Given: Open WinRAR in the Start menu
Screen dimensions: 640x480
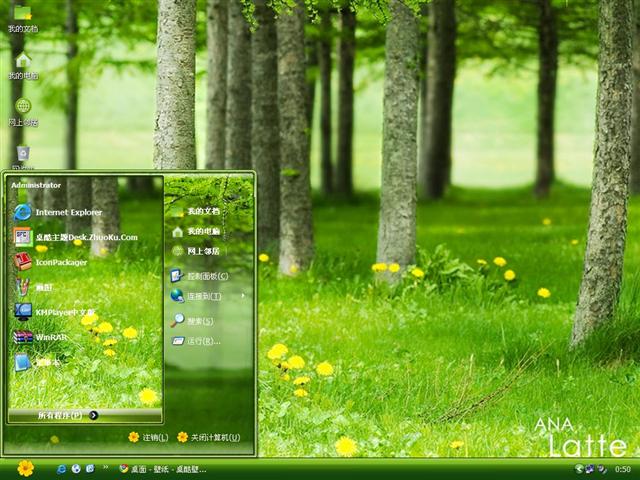Looking at the screenshot, I should coord(50,337).
